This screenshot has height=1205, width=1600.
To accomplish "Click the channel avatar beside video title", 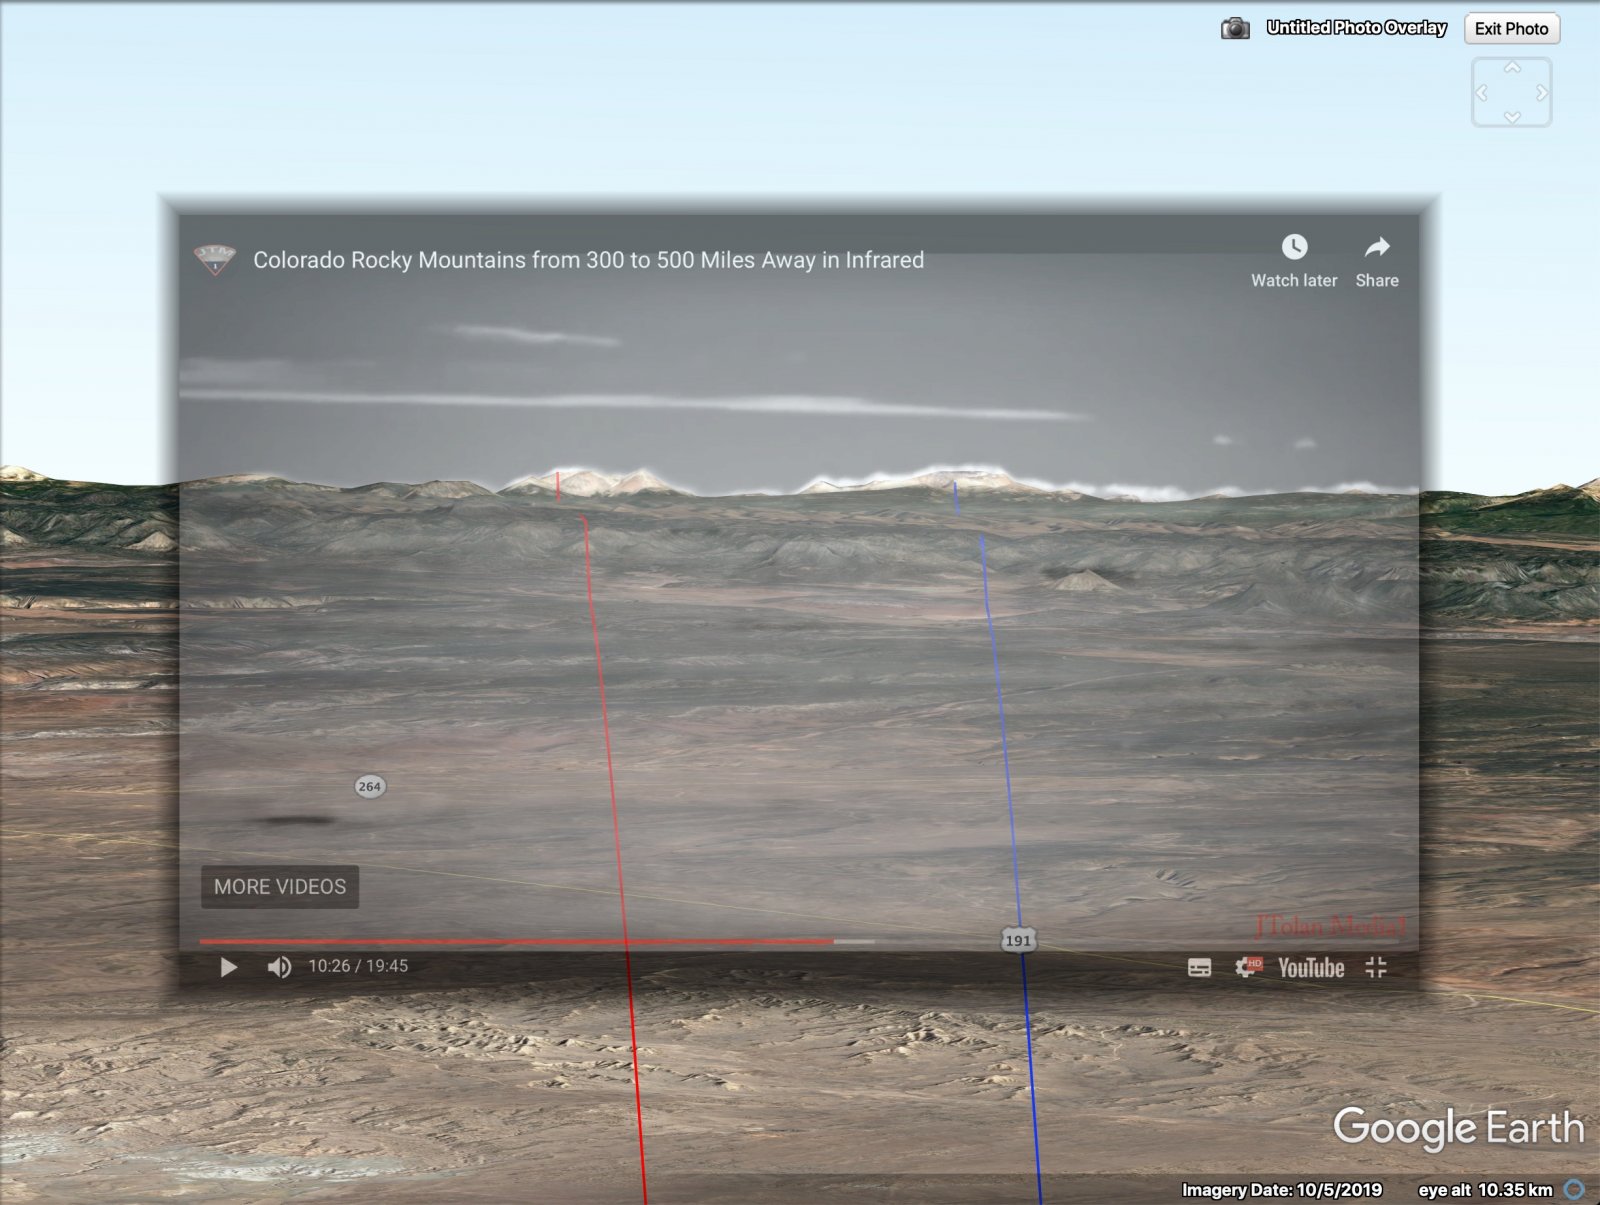I will point(215,259).
